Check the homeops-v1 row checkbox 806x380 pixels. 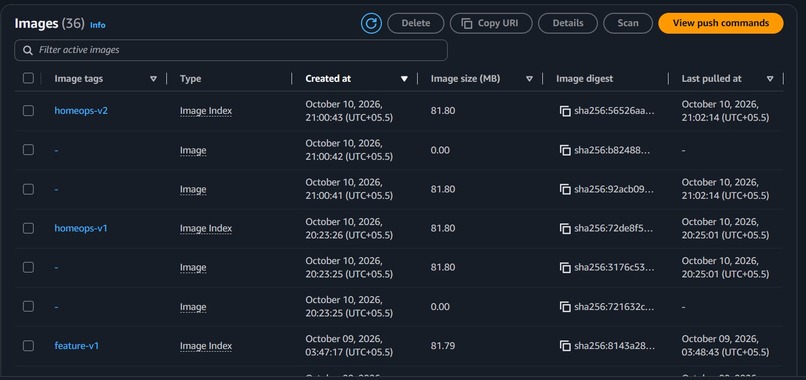pos(28,228)
